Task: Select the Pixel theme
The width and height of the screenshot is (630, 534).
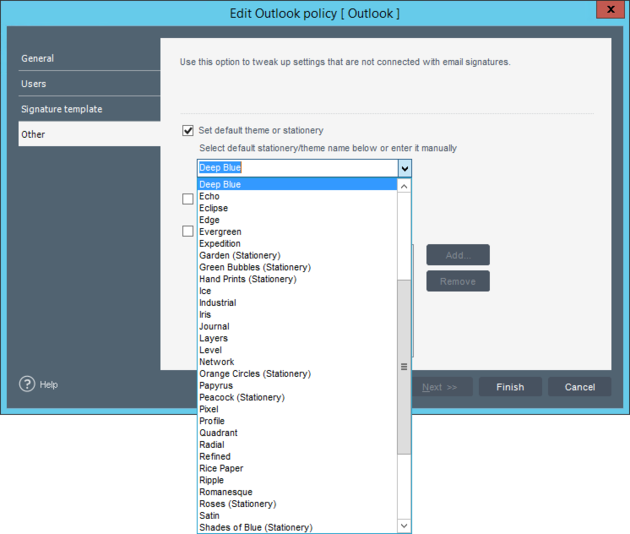Action: [297, 409]
